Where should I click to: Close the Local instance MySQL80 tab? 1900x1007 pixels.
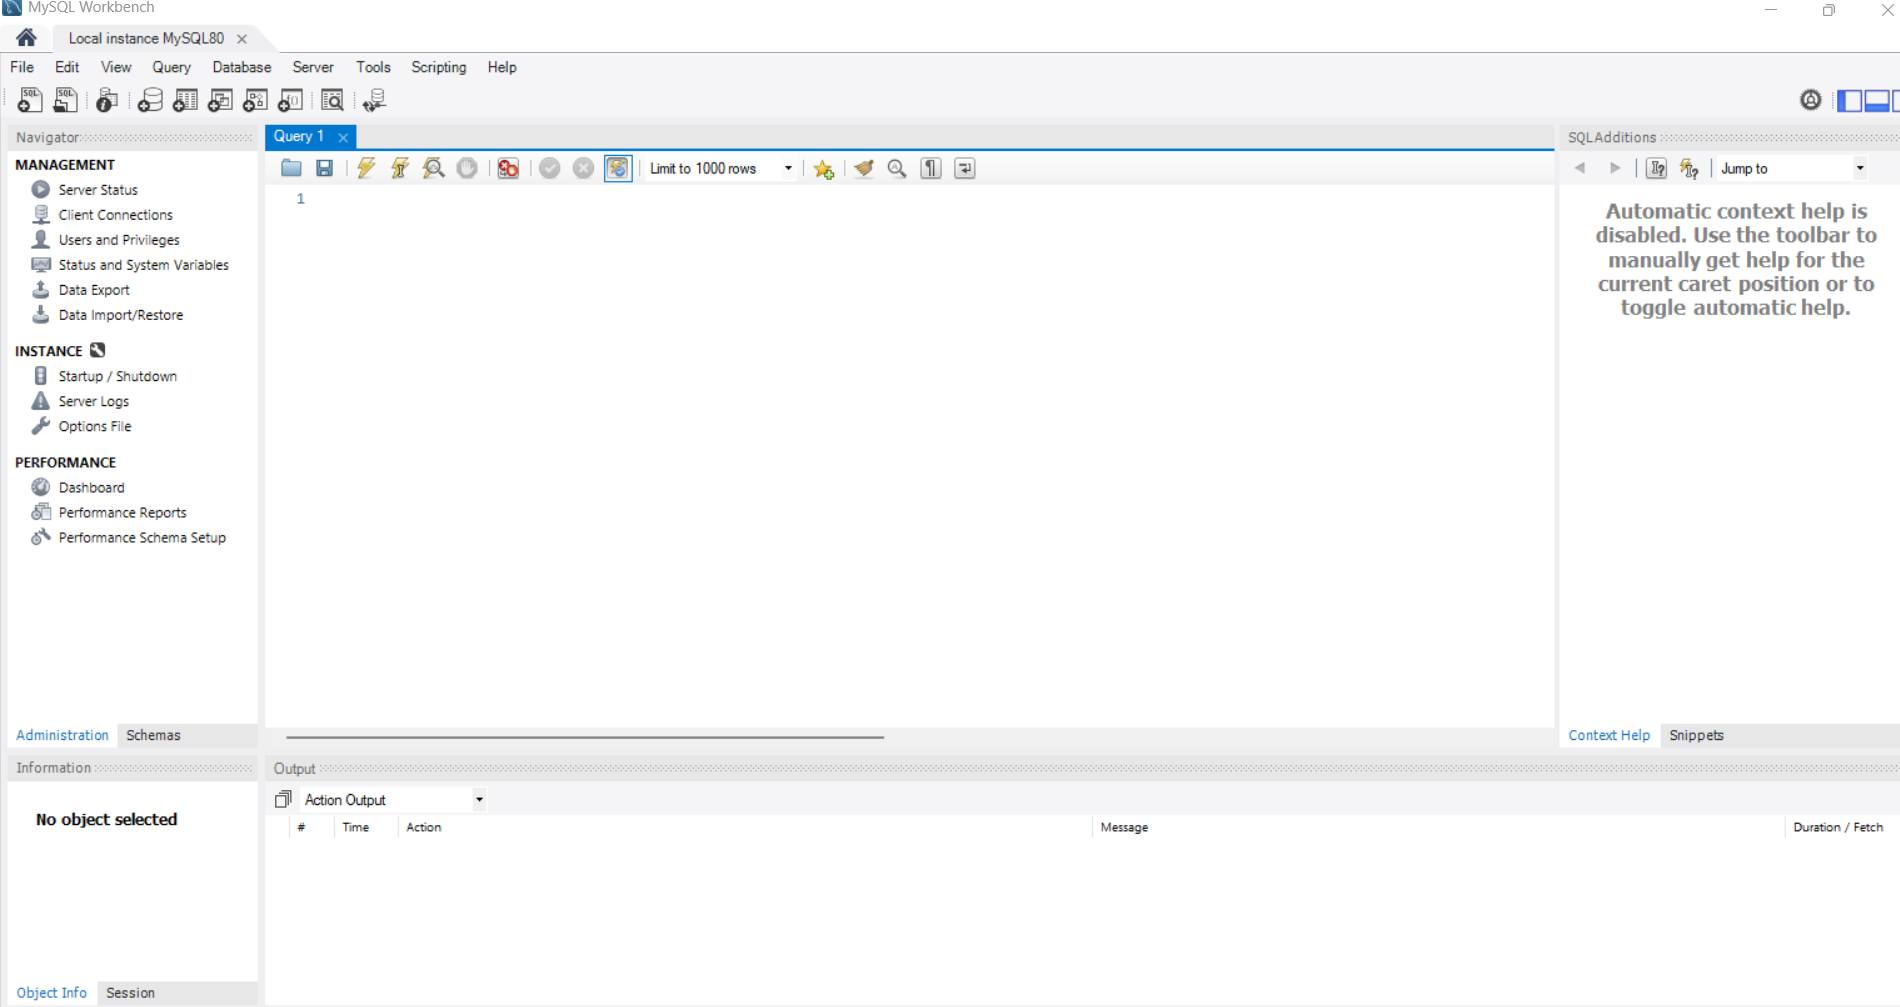242,39
